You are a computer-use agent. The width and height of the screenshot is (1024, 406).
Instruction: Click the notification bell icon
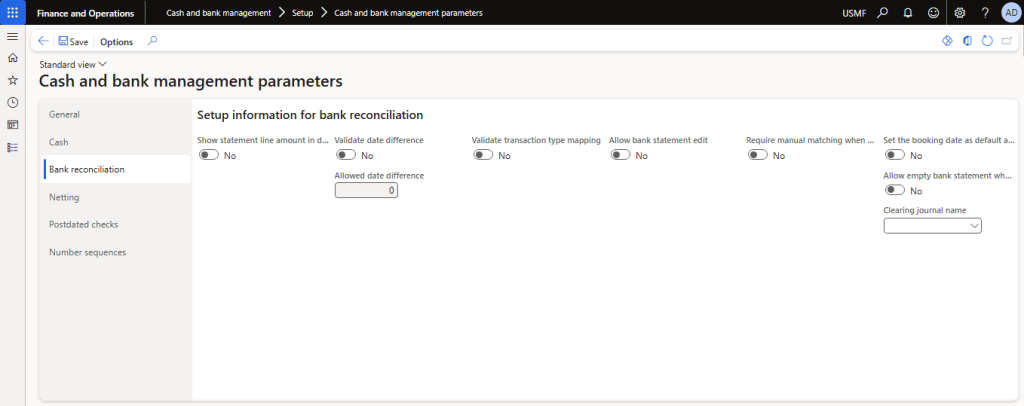(x=908, y=13)
